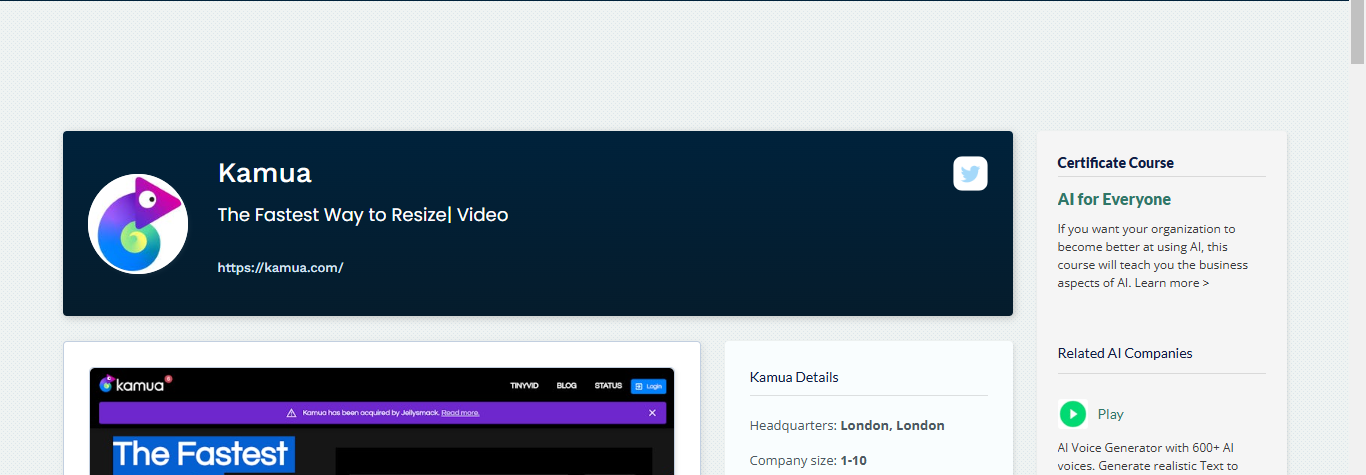This screenshot has width=1366, height=475.
Task: Click the highlighted 'The Fastest' preview text
Action: click(x=204, y=455)
